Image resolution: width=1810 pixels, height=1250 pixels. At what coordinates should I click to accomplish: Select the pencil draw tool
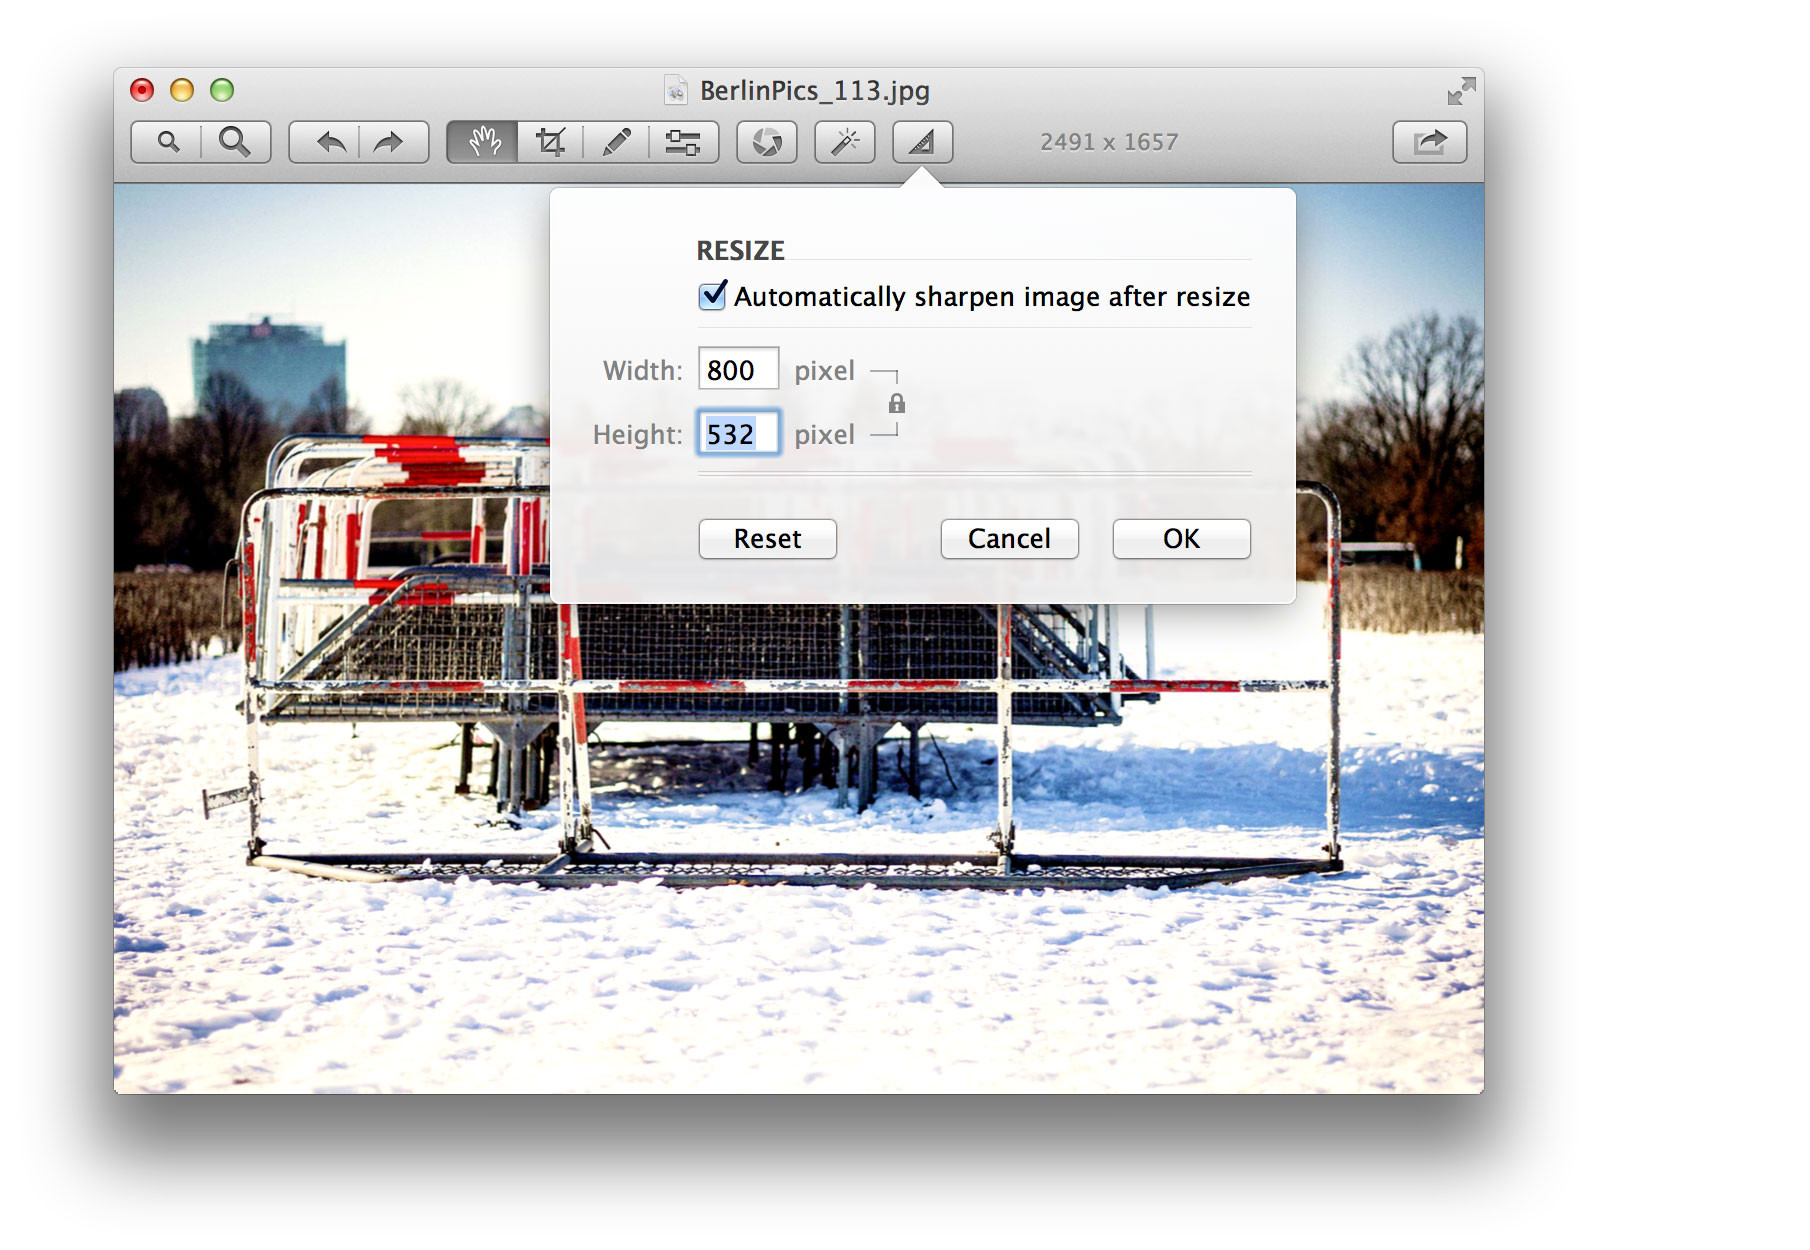pos(616,142)
